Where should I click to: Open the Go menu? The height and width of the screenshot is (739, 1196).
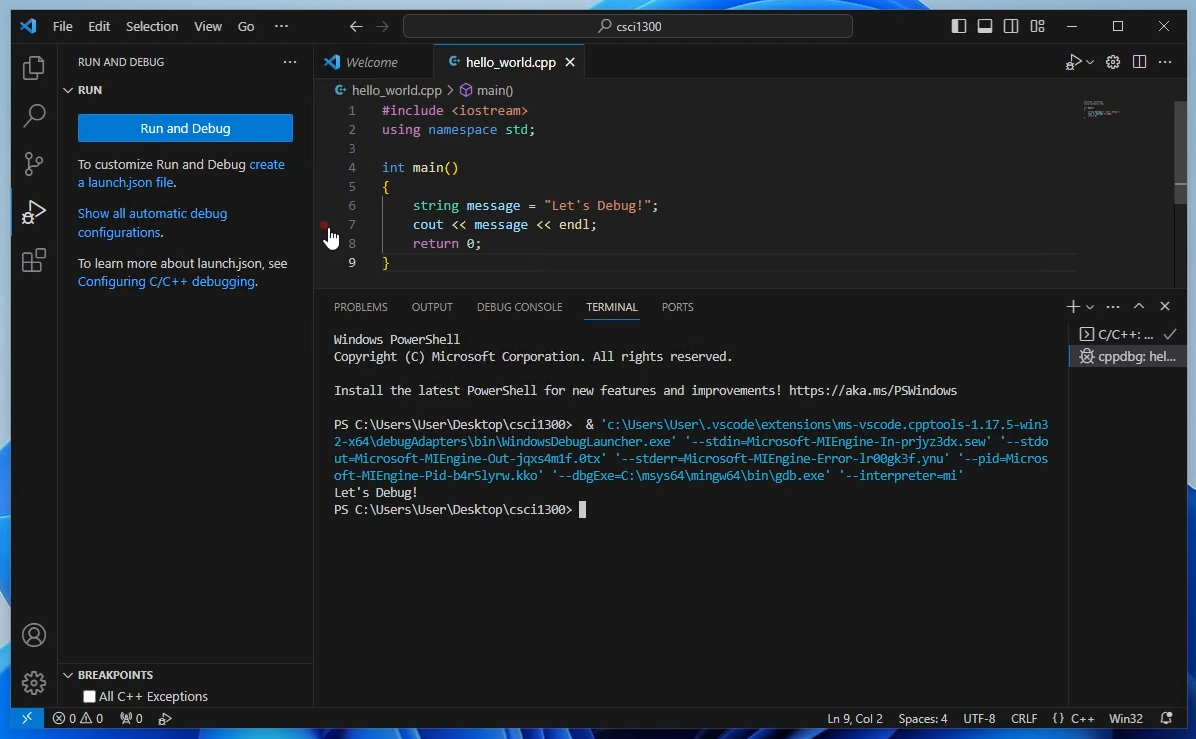pos(246,26)
